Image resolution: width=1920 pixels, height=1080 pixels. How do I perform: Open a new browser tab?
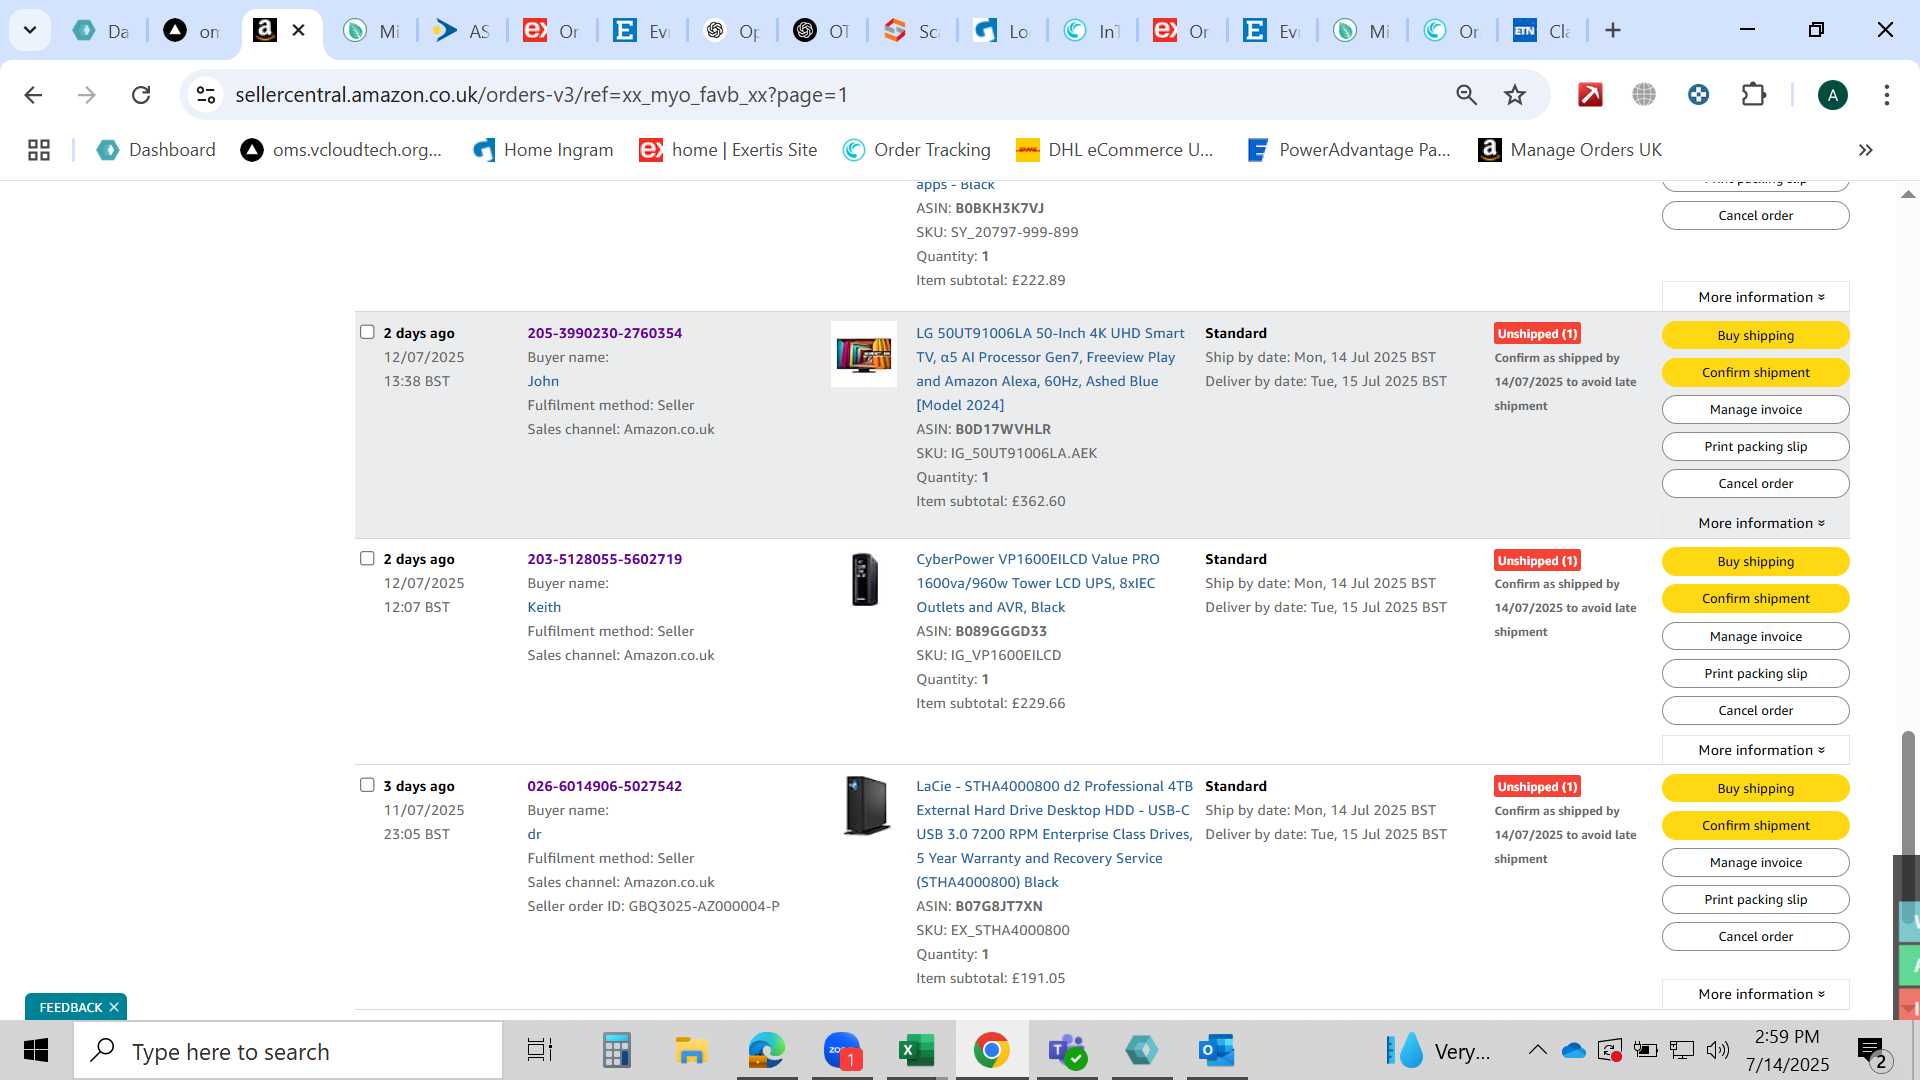1612,30
